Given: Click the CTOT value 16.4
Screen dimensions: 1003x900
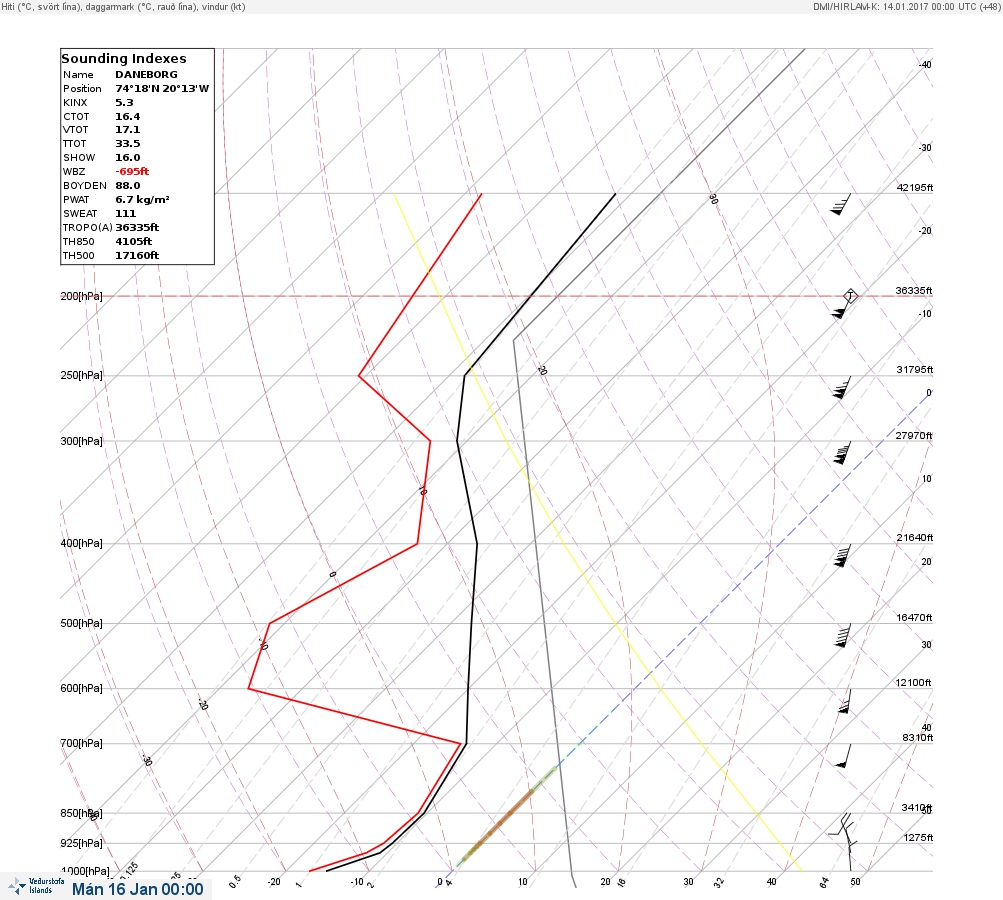Looking at the screenshot, I should (x=128, y=116).
